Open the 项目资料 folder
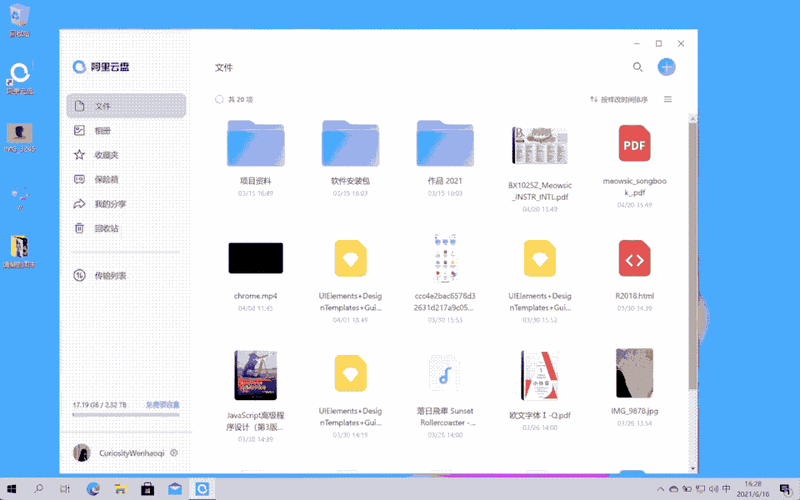The image size is (800, 500). 255,144
